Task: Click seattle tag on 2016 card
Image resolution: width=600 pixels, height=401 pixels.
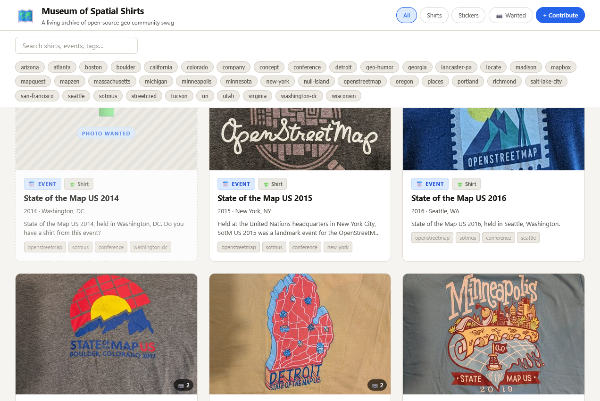Action: (528, 238)
